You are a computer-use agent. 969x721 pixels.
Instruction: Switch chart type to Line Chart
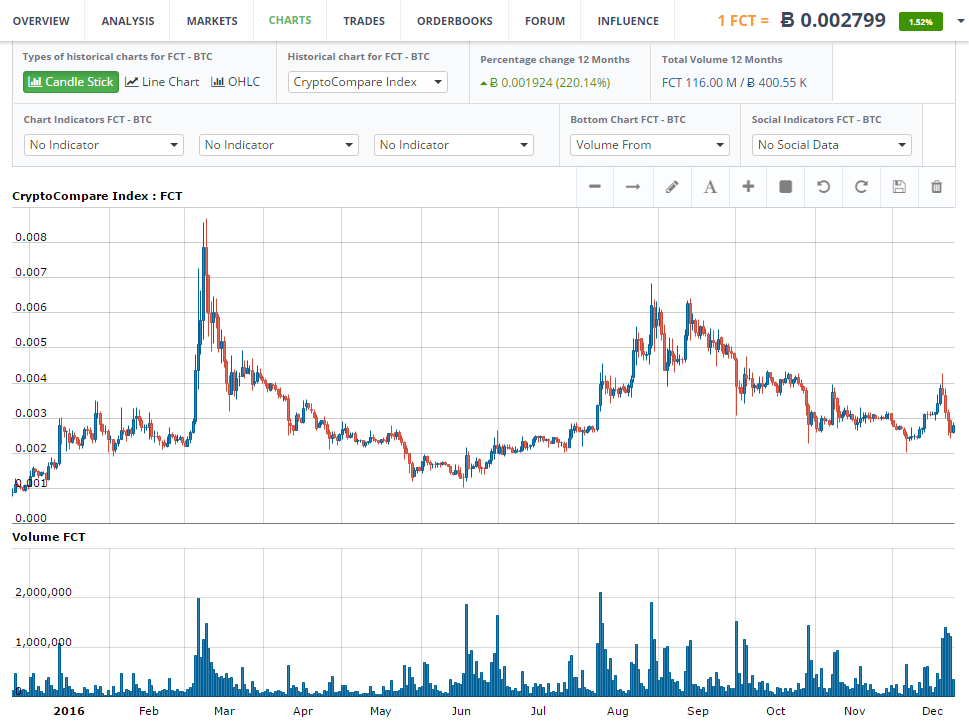point(162,82)
